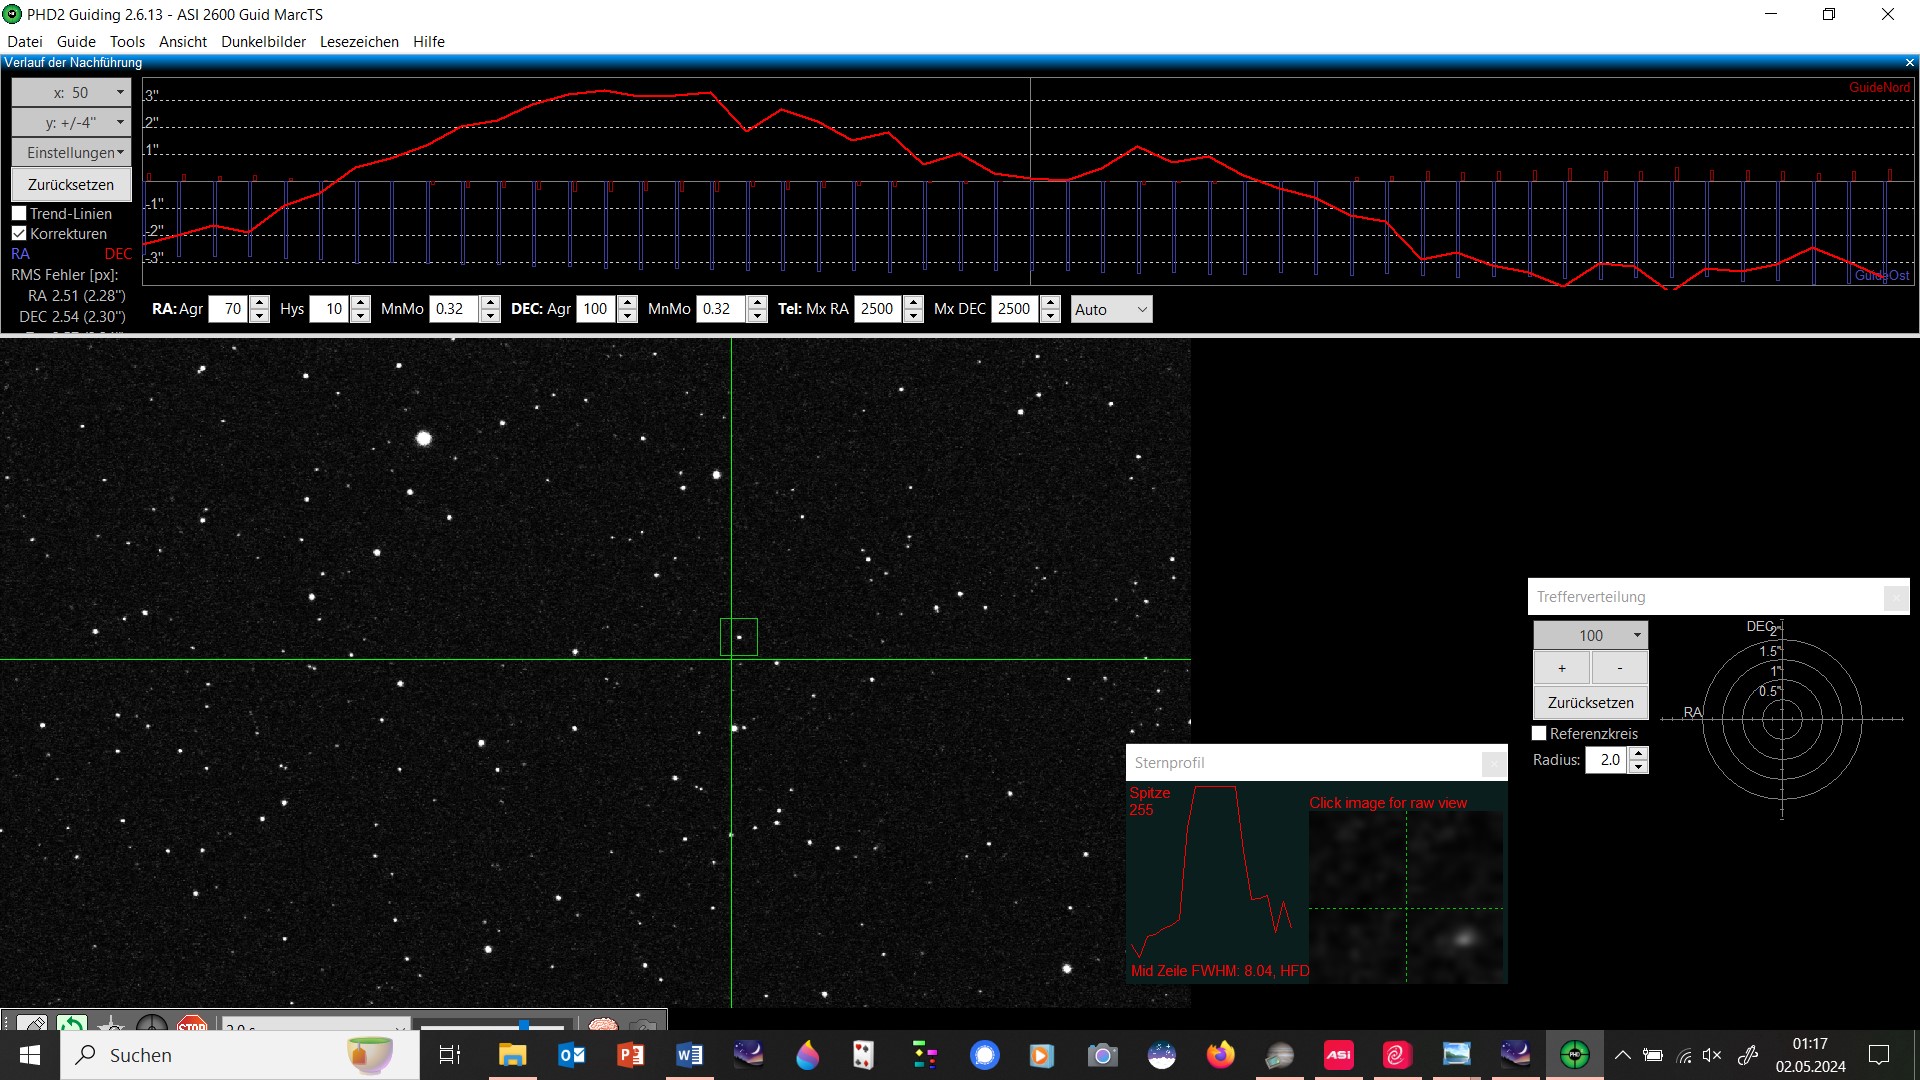The image size is (1920, 1080).
Task: Click the camera settings icon beside the brain
Action: [643, 1025]
